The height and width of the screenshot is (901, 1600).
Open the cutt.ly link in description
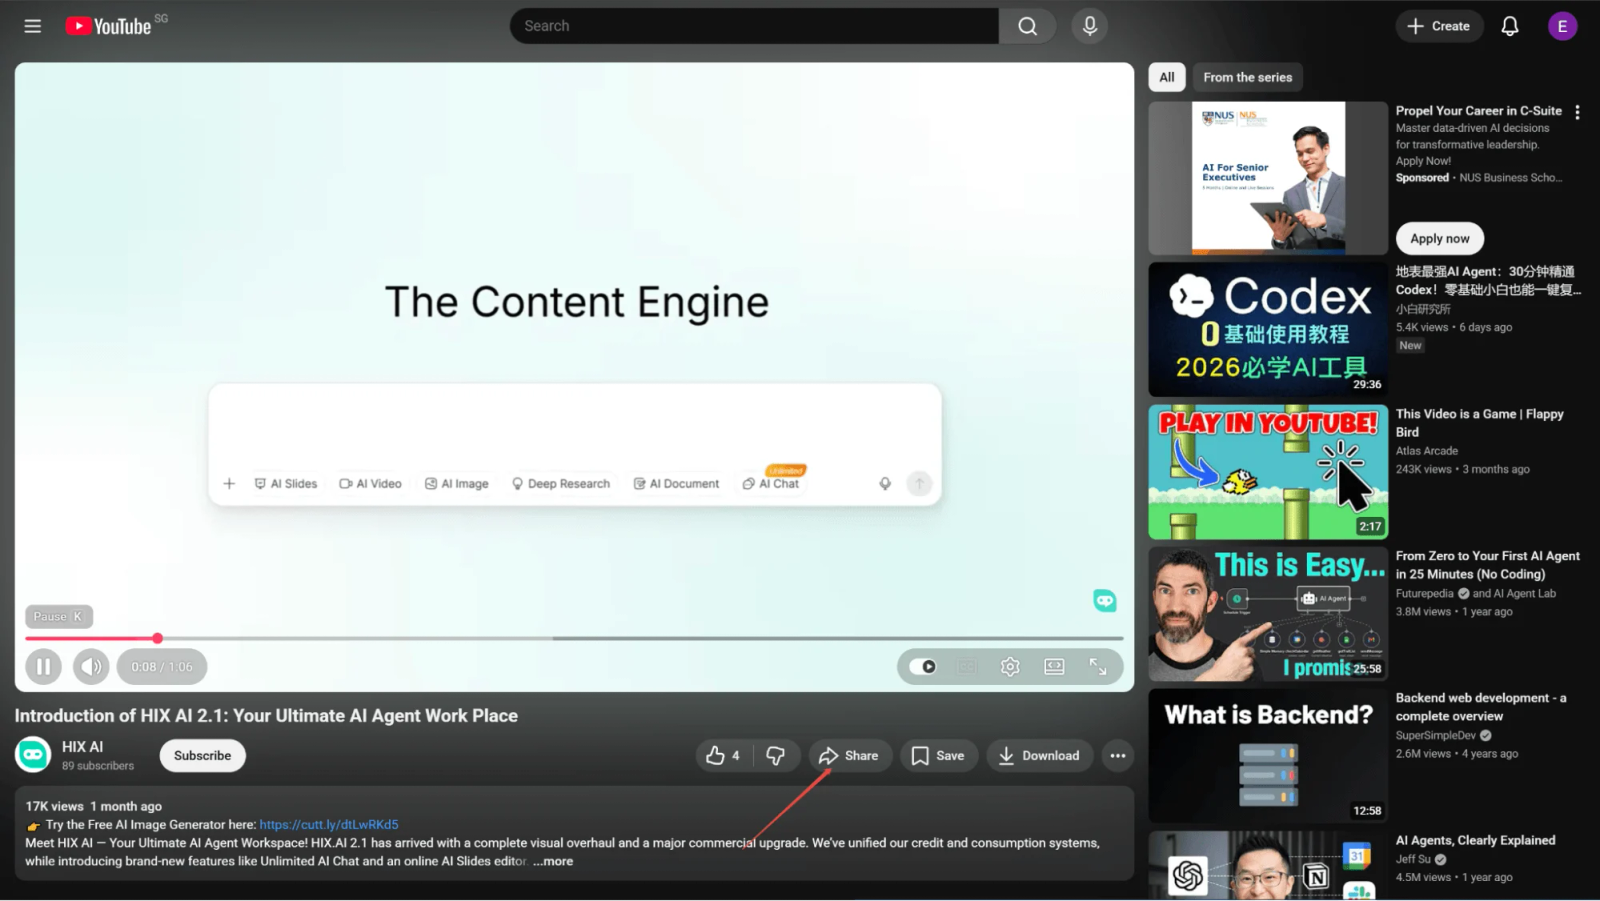[329, 825]
